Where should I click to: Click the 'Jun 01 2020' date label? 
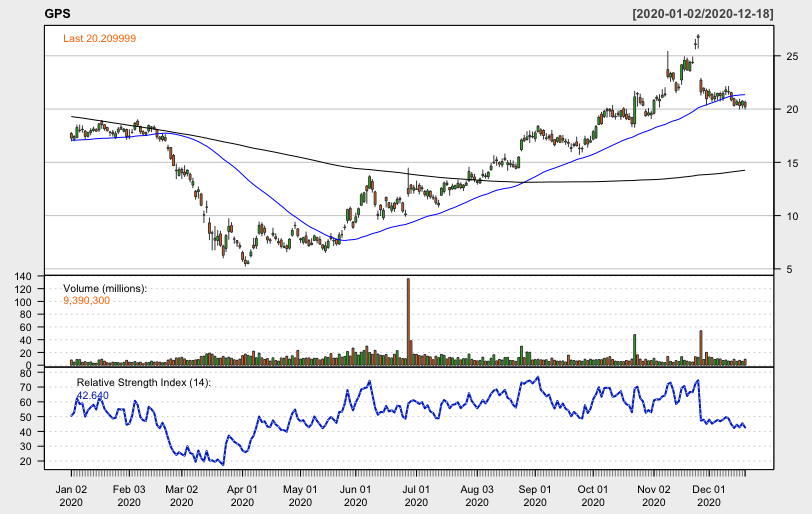point(356,495)
